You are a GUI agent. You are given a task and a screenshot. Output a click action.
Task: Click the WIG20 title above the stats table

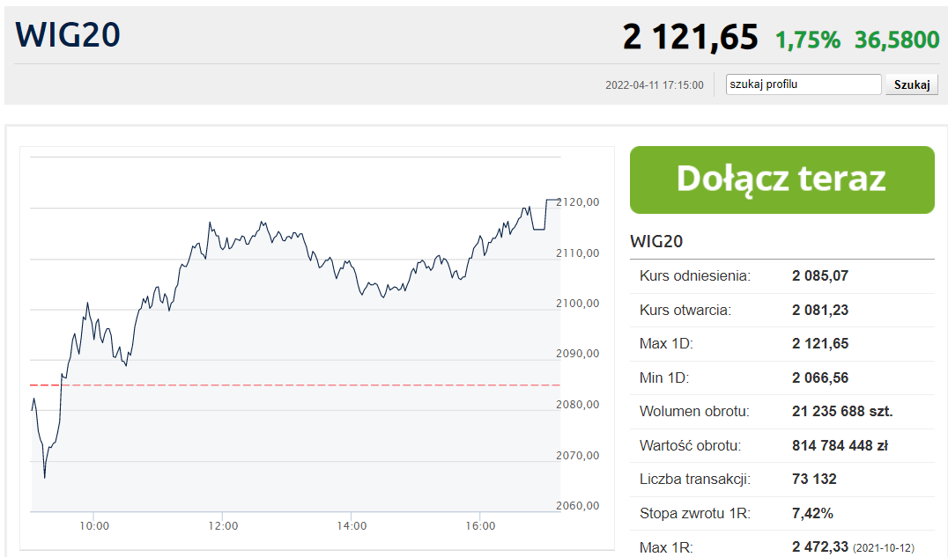pos(656,241)
